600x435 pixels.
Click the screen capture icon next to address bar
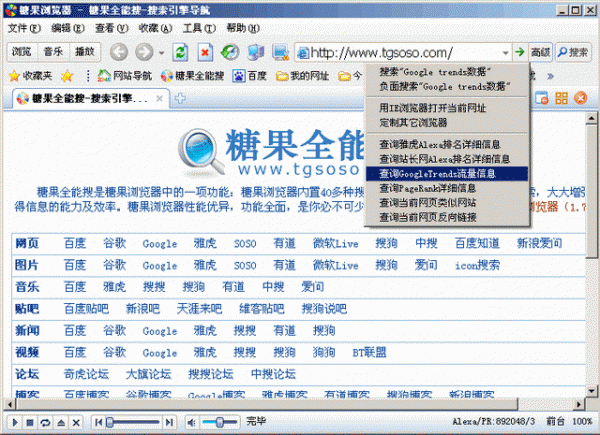pos(281,52)
